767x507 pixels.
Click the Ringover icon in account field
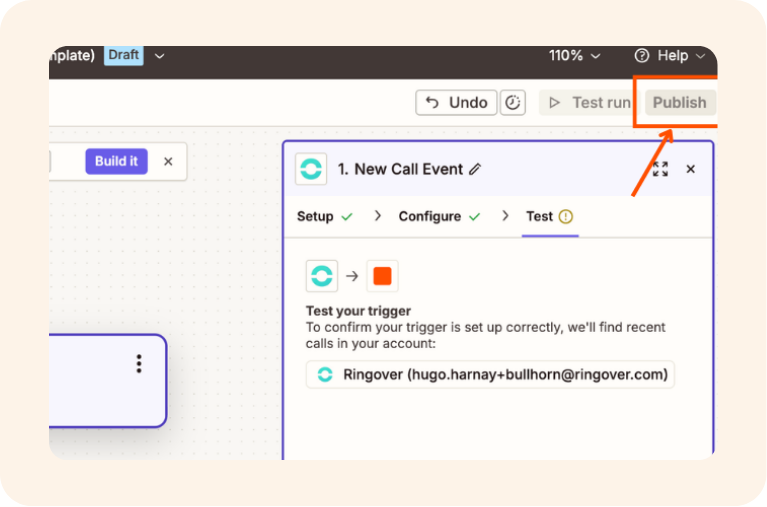pyautogui.click(x=325, y=375)
